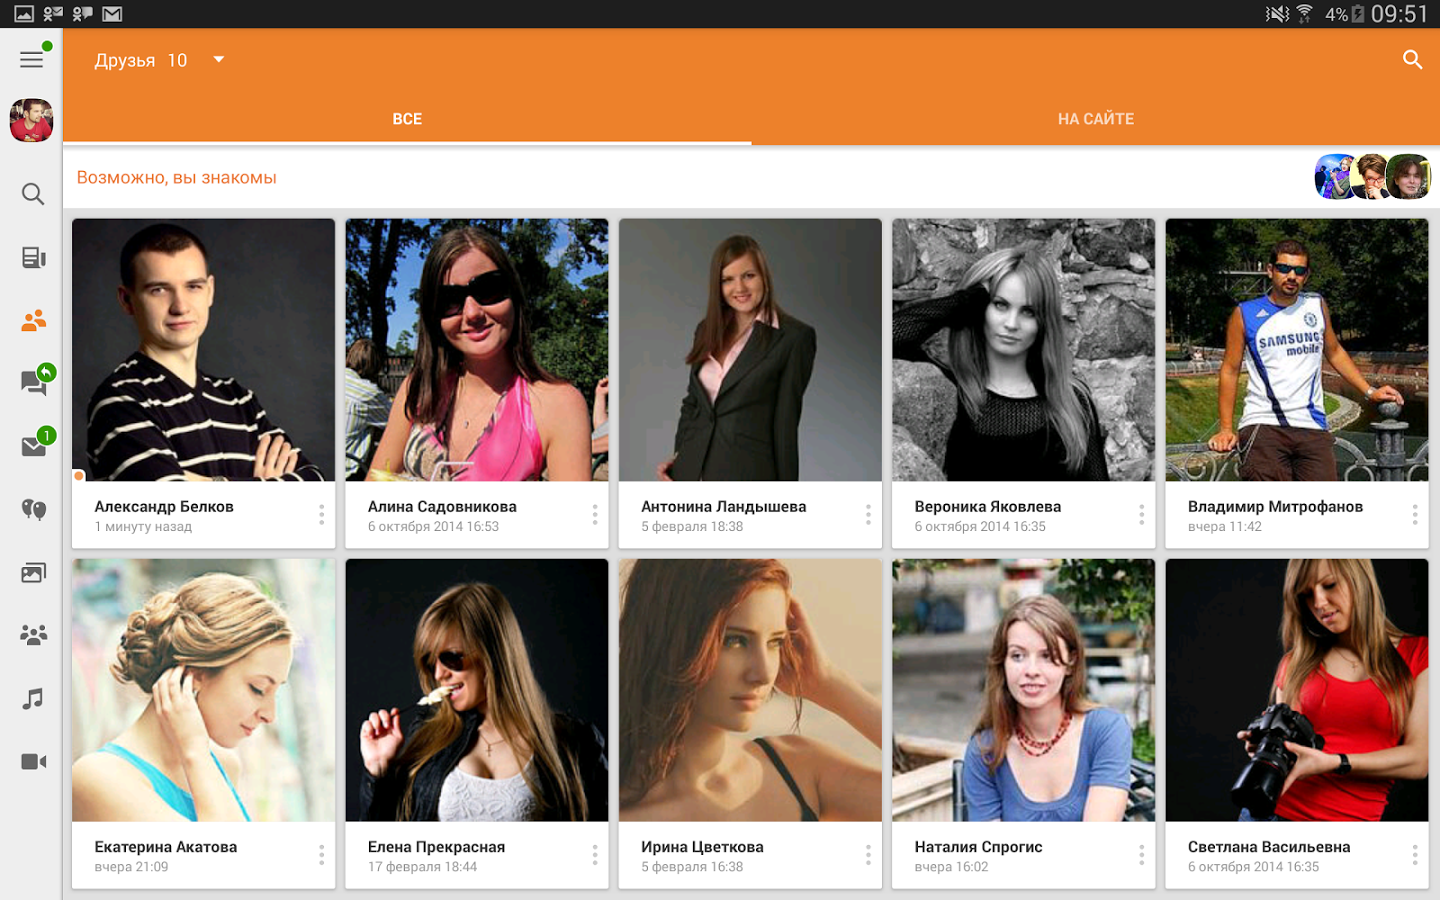Select the ВСЕ tab
Screen dimensions: 1440x900
407,119
